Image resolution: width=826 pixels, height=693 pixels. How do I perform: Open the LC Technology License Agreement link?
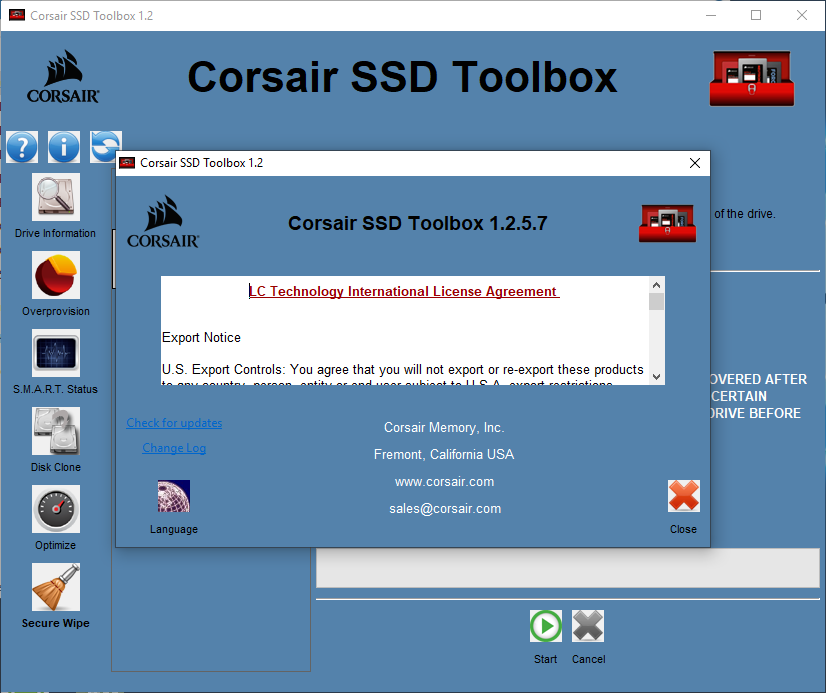click(403, 291)
